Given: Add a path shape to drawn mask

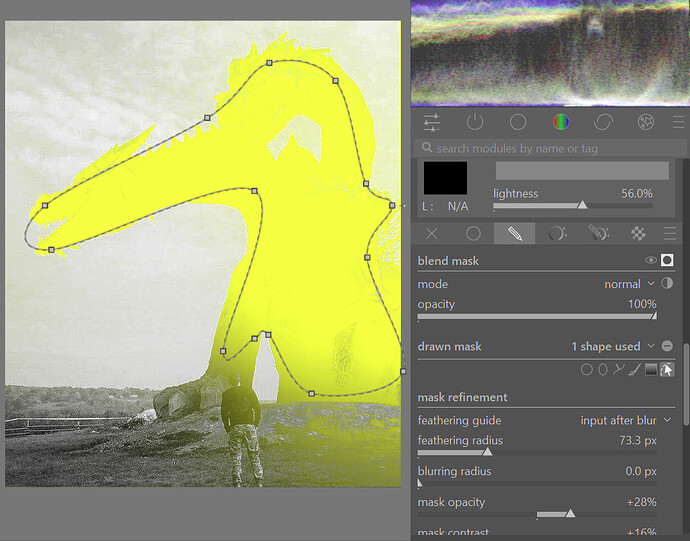Looking at the screenshot, I should pyautogui.click(x=619, y=369).
